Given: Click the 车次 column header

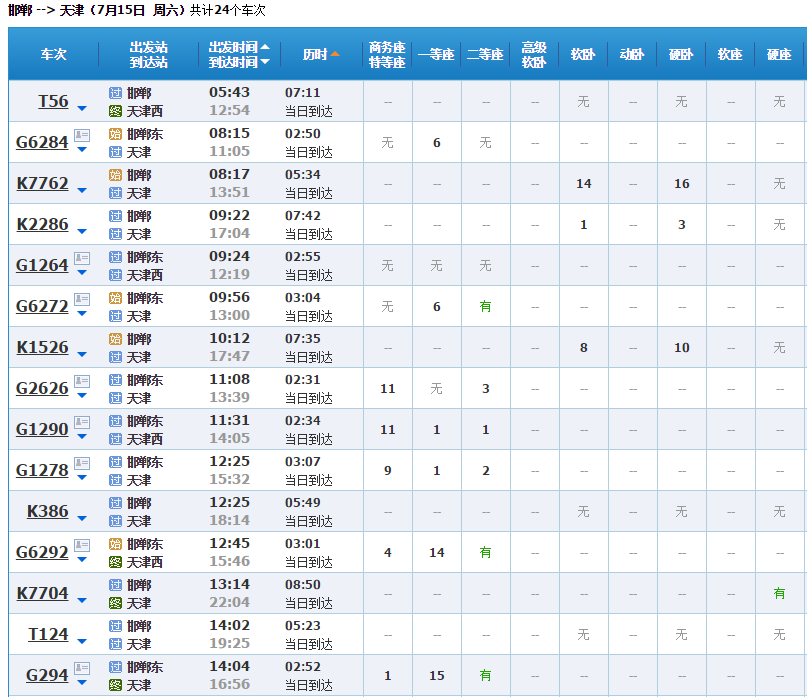Looking at the screenshot, I should [x=54, y=54].
